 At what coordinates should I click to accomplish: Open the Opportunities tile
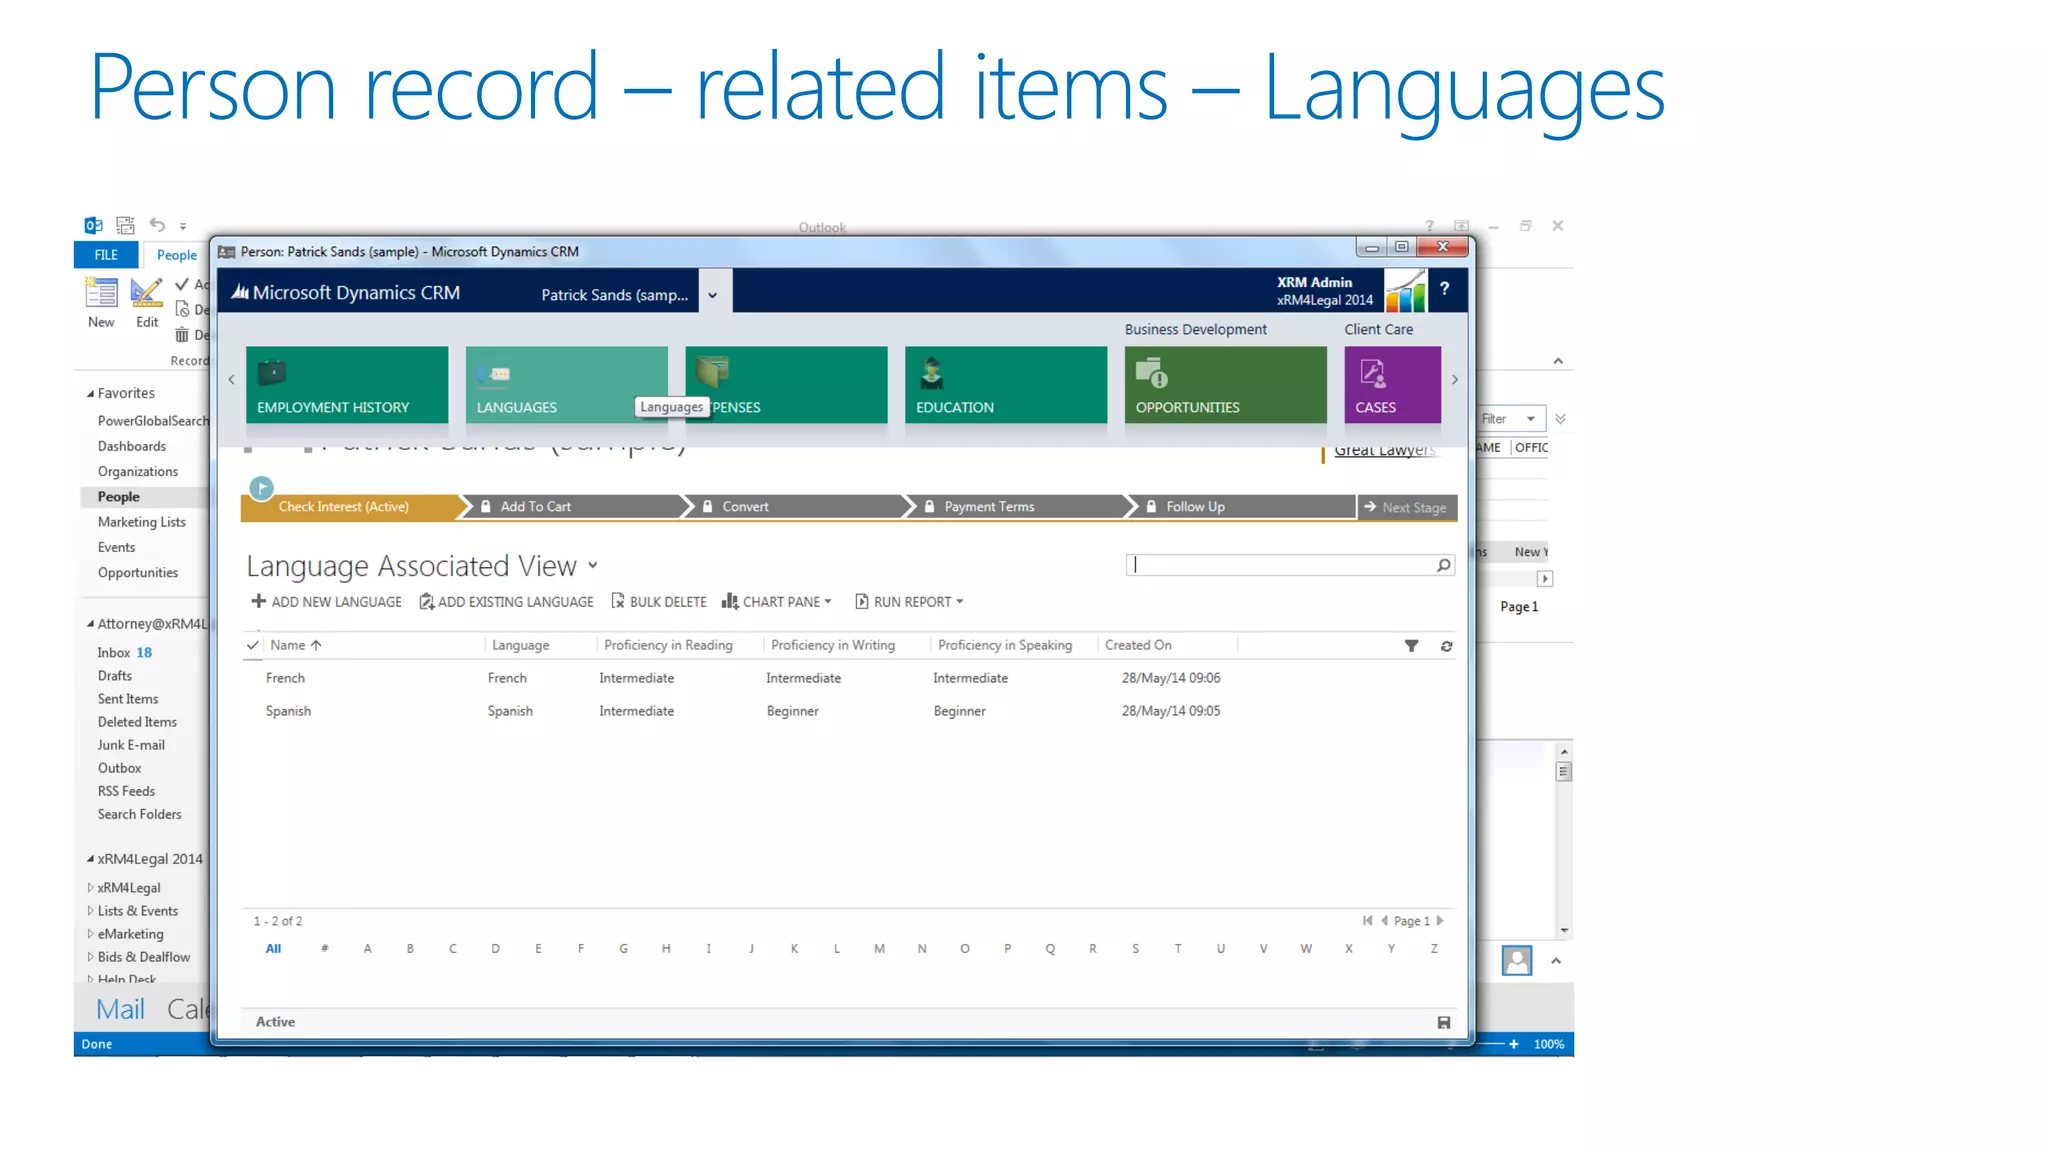point(1225,384)
